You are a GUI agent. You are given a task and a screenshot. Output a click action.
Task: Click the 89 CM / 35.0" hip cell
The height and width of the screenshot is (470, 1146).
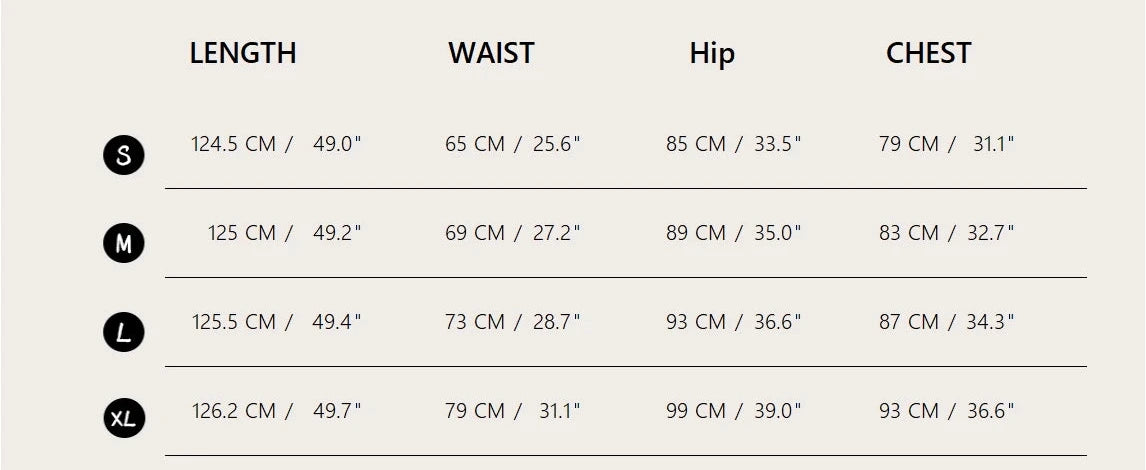click(x=733, y=233)
